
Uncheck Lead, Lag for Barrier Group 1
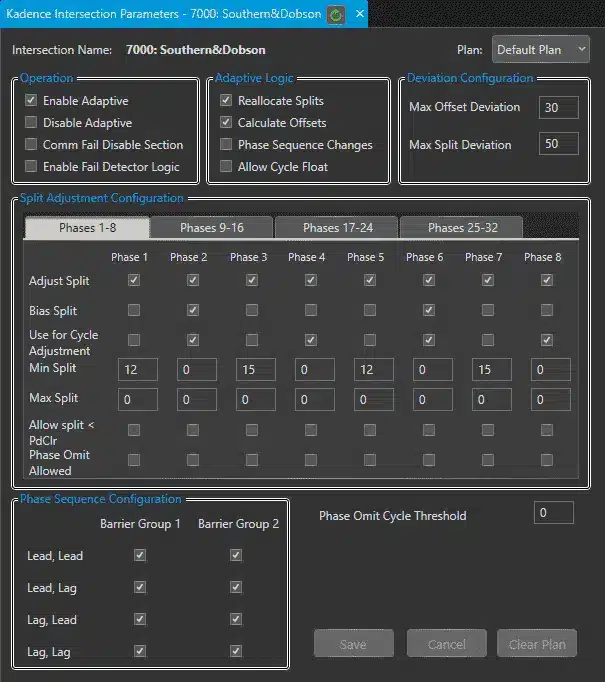click(140, 587)
